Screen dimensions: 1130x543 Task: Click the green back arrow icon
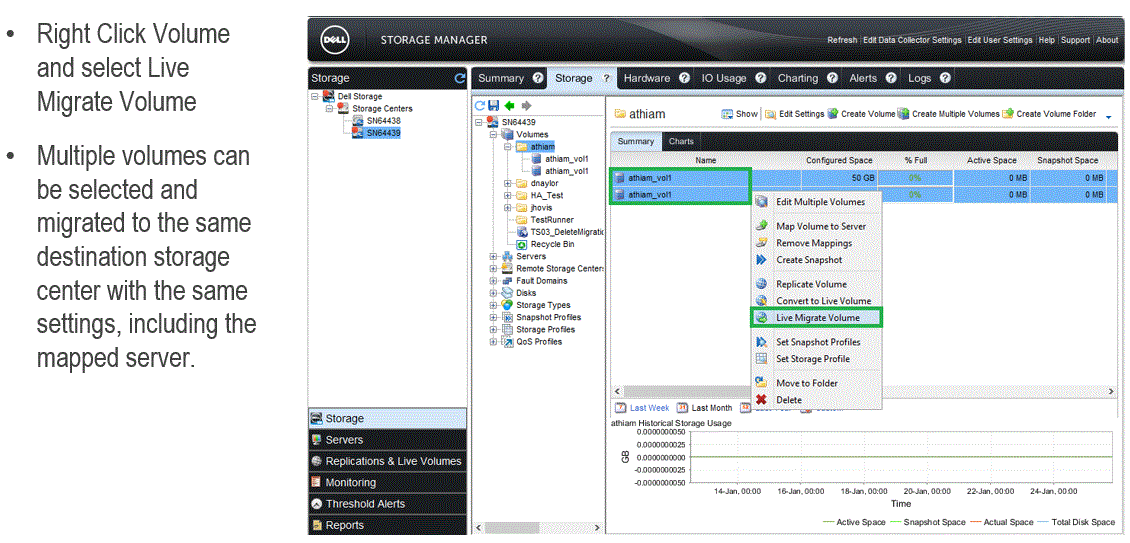[x=510, y=105]
